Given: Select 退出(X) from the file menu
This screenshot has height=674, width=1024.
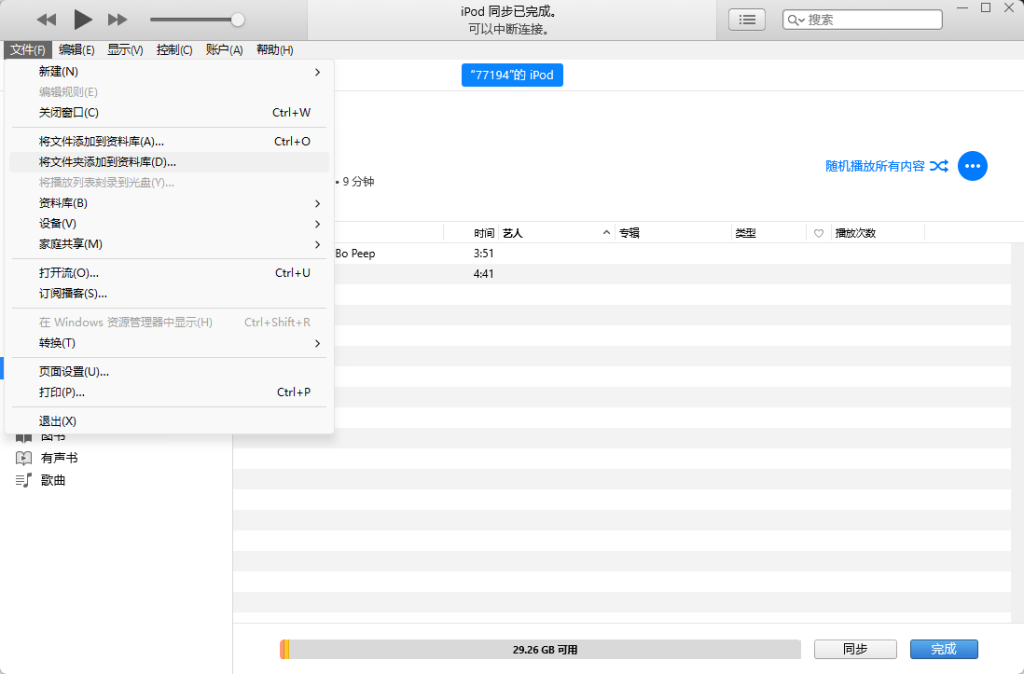Looking at the screenshot, I should click(58, 421).
